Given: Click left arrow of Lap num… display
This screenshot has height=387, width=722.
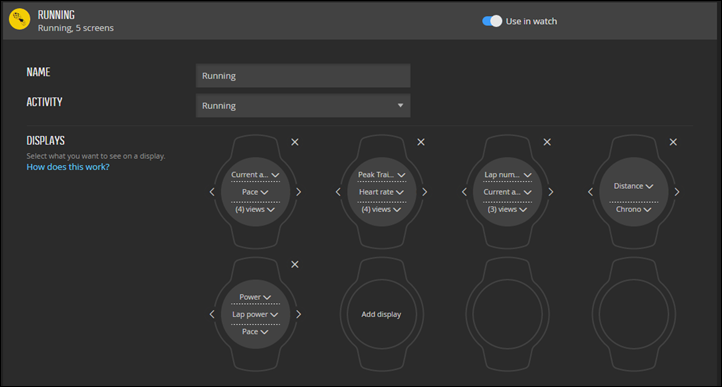Looking at the screenshot, I should [x=464, y=192].
